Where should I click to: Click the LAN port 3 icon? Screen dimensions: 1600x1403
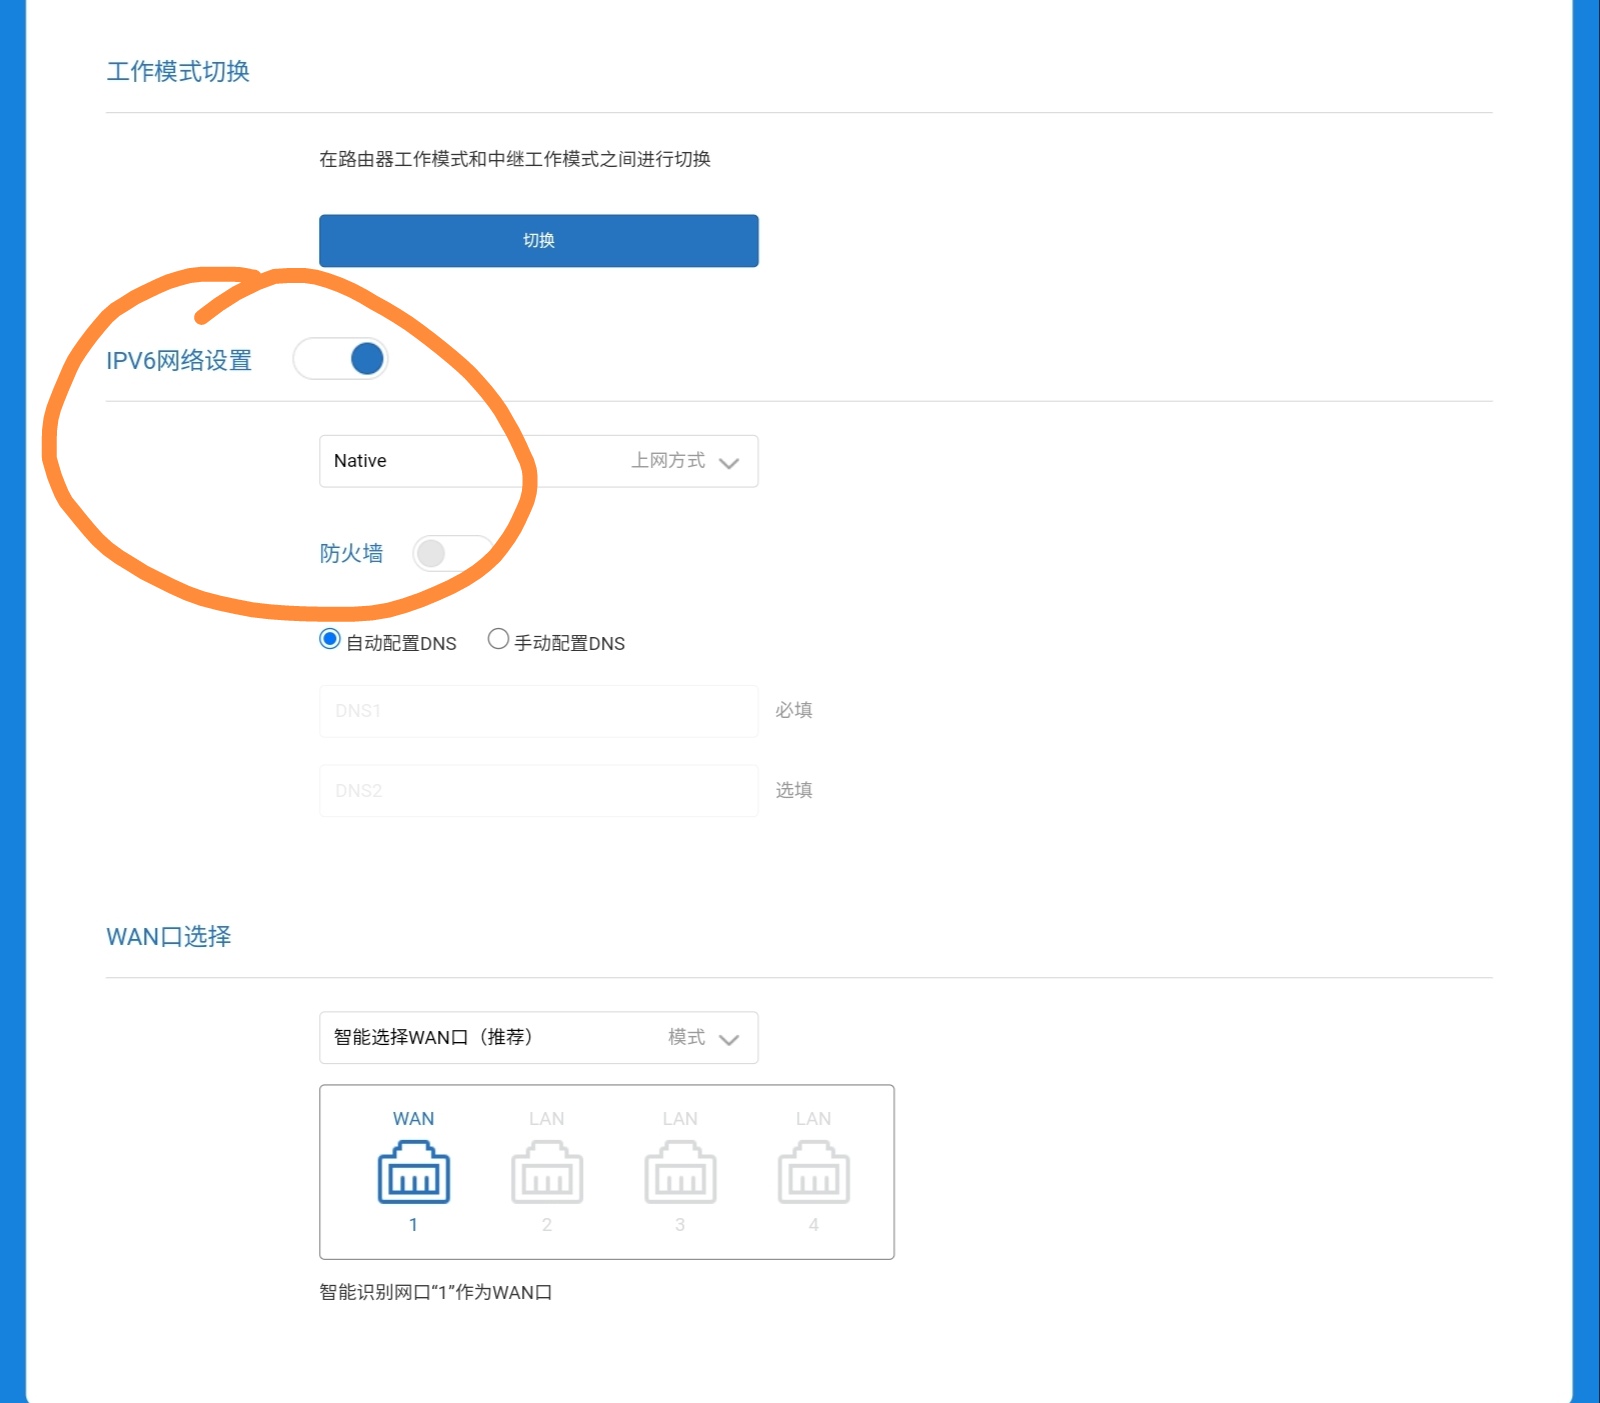[x=680, y=1175]
